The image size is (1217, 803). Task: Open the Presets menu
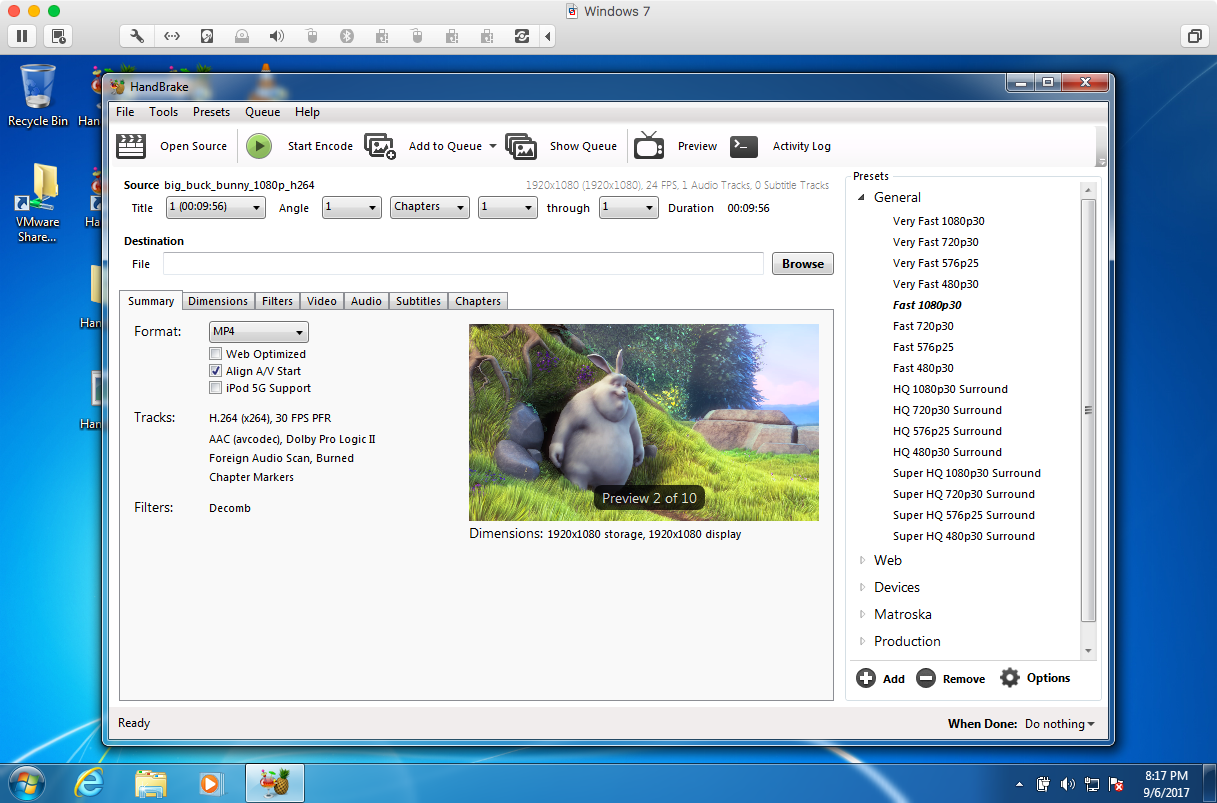(x=211, y=112)
